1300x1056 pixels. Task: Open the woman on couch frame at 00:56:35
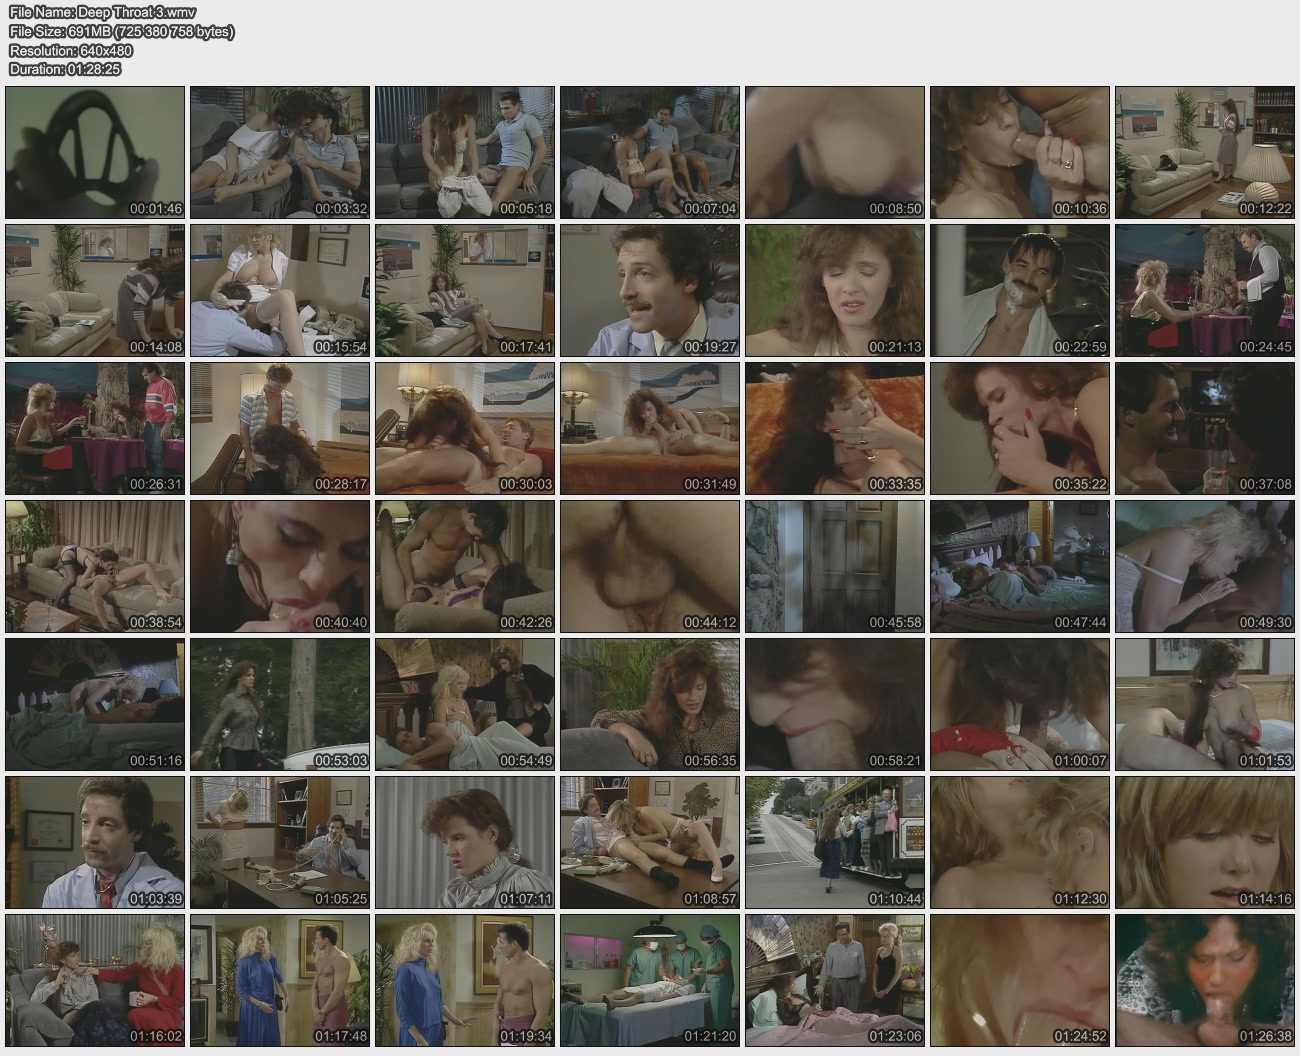pyautogui.click(x=650, y=704)
